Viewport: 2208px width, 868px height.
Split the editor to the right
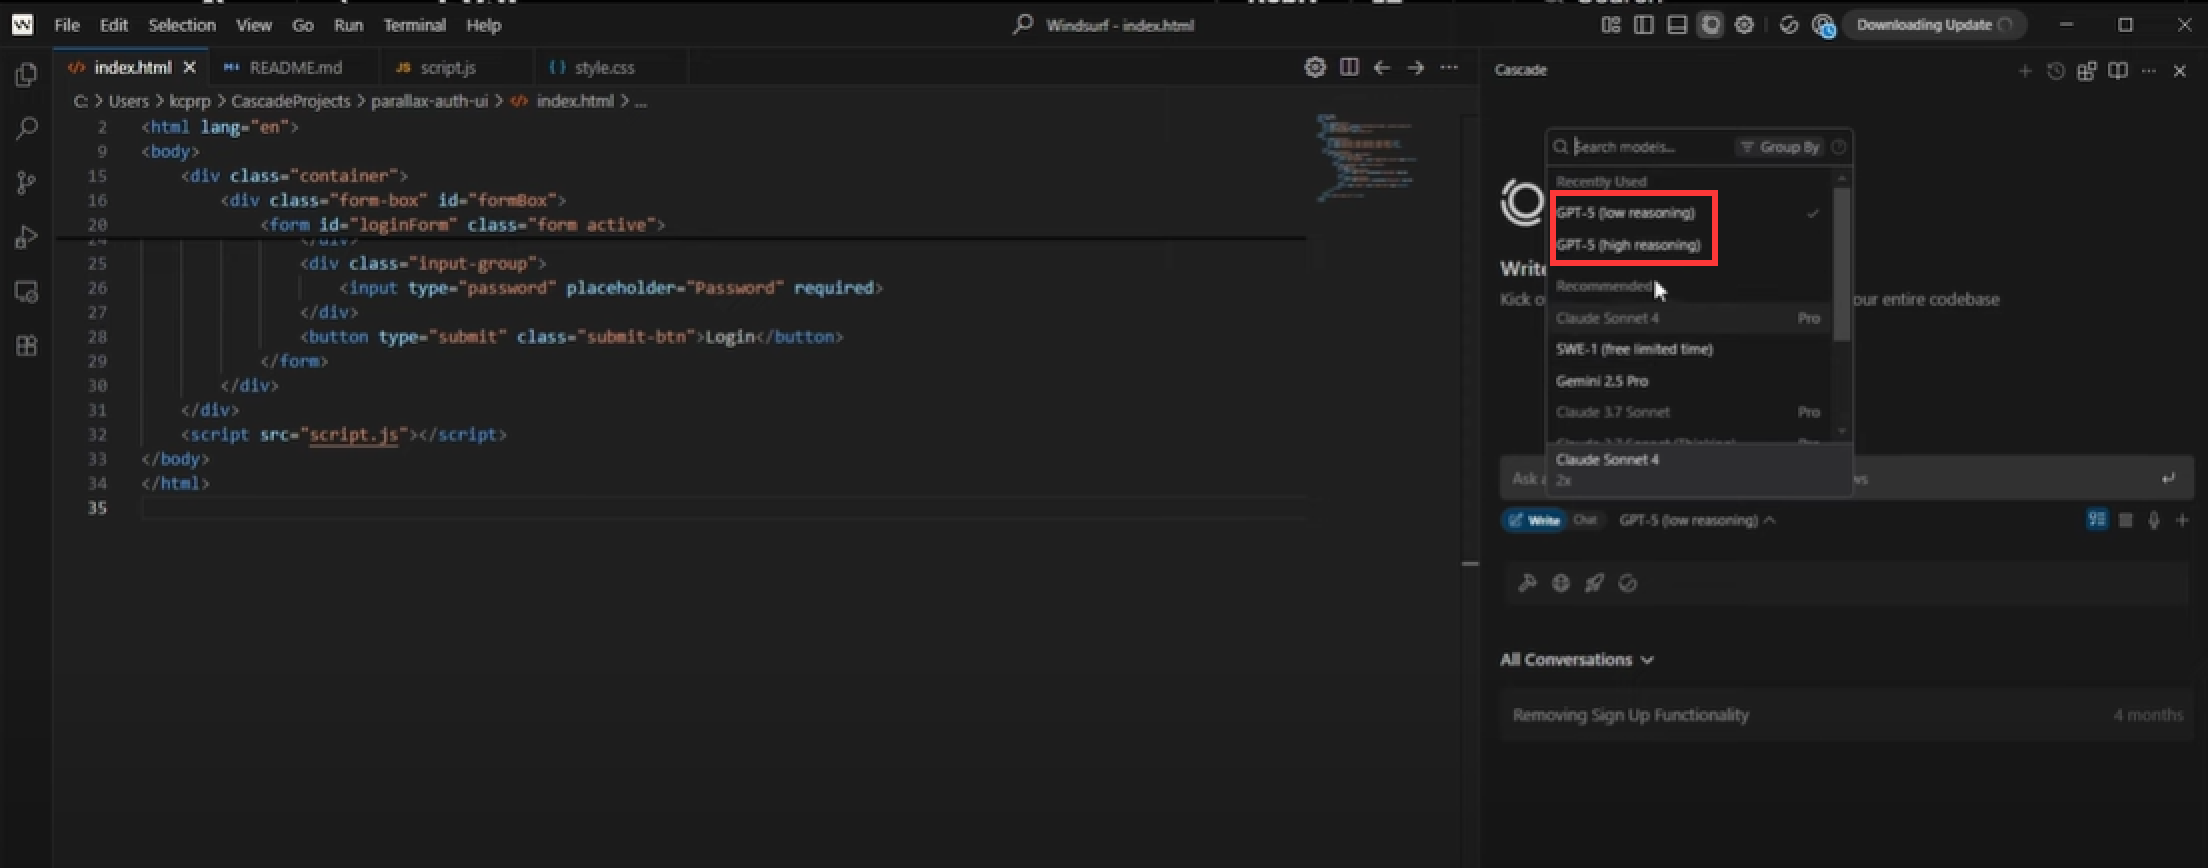[1349, 67]
